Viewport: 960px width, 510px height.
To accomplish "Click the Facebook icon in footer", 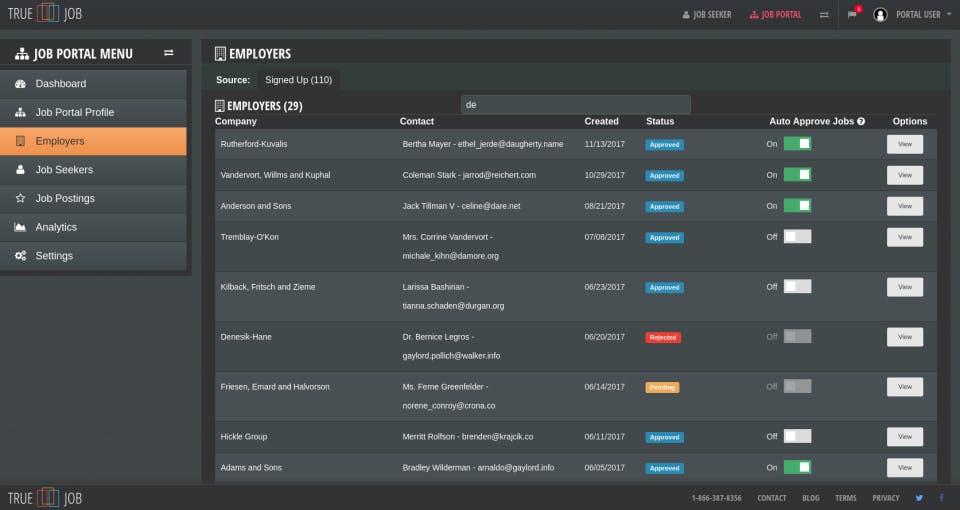I will (942, 498).
